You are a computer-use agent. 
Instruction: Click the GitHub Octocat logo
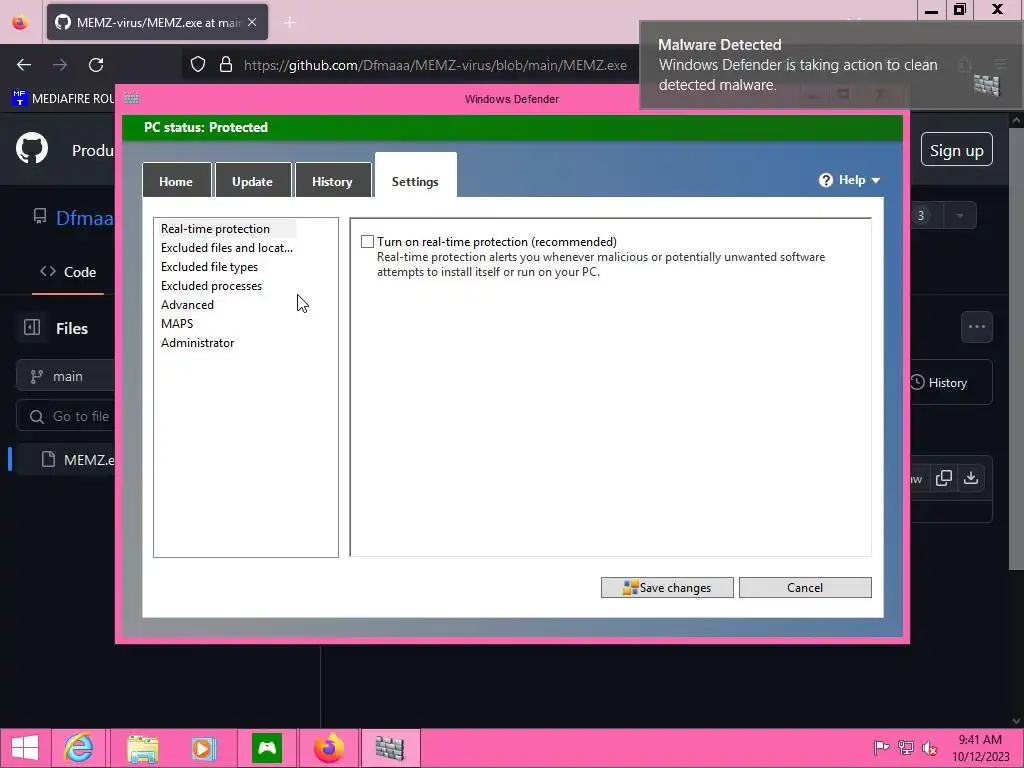pyautogui.click(x=32, y=149)
